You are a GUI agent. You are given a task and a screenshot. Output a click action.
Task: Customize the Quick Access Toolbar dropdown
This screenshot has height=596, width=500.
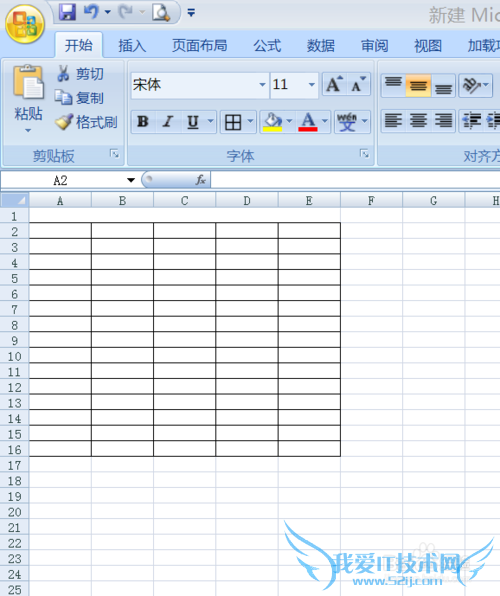pyautogui.click(x=191, y=13)
